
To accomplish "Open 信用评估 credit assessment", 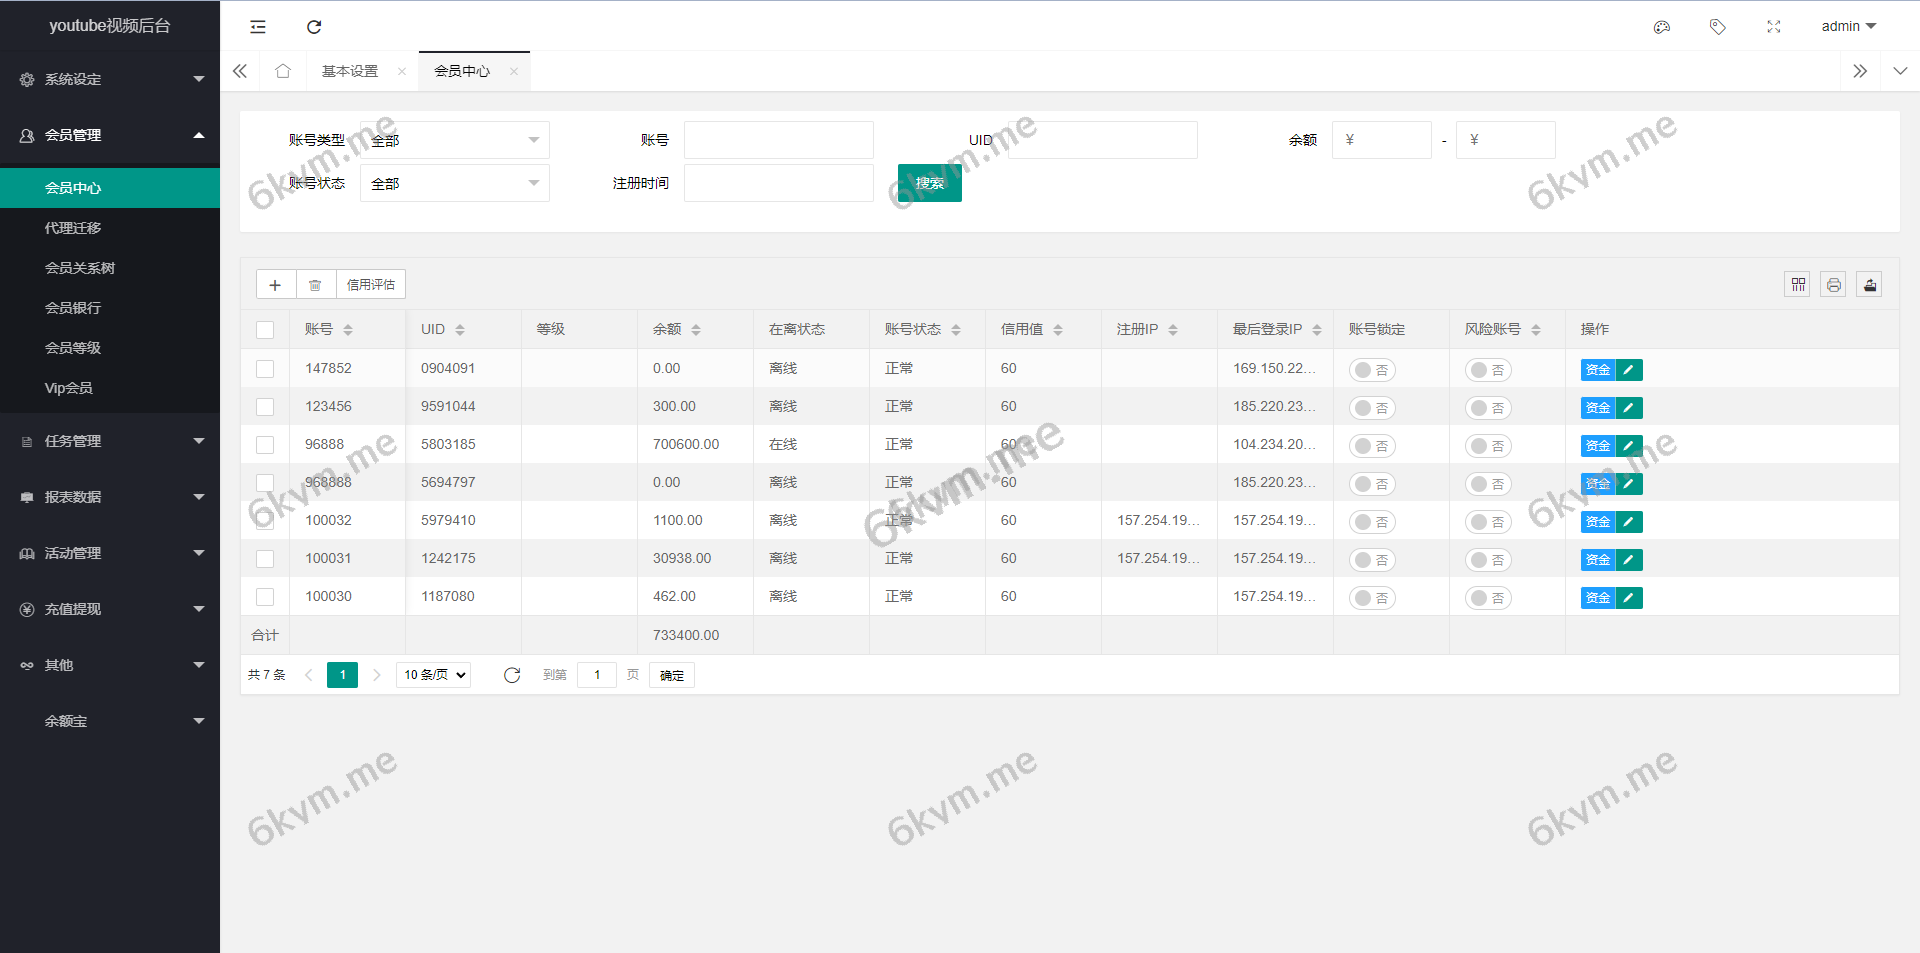I will point(372,284).
